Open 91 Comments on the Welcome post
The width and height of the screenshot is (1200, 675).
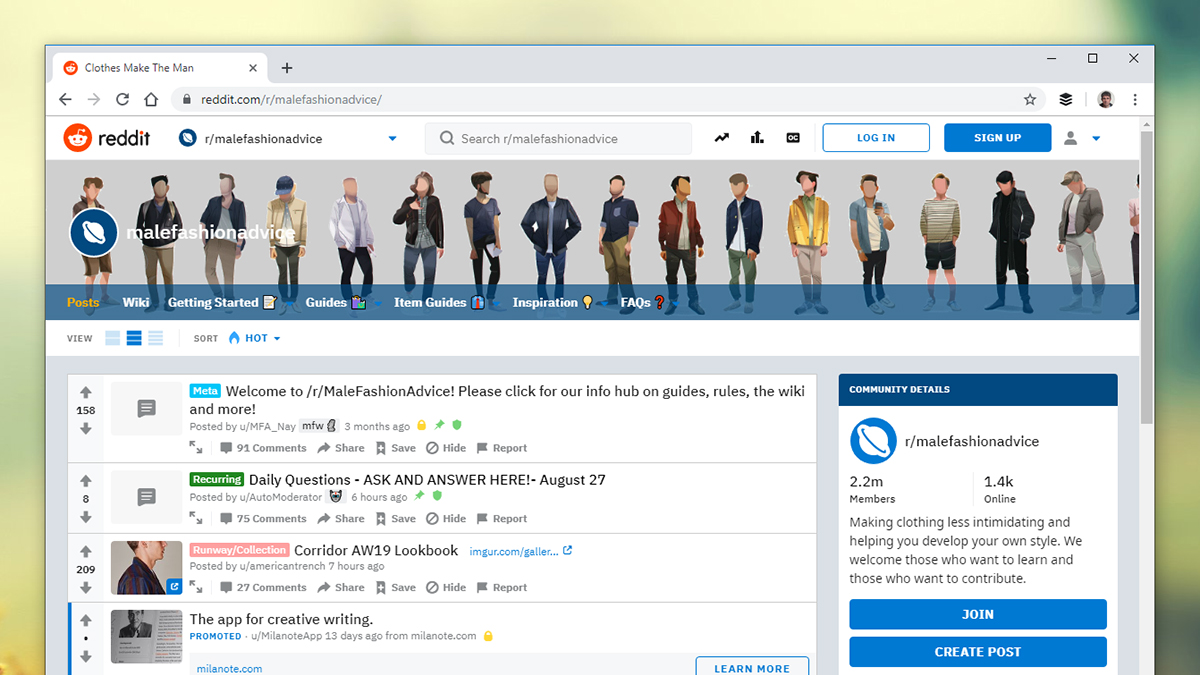click(263, 448)
